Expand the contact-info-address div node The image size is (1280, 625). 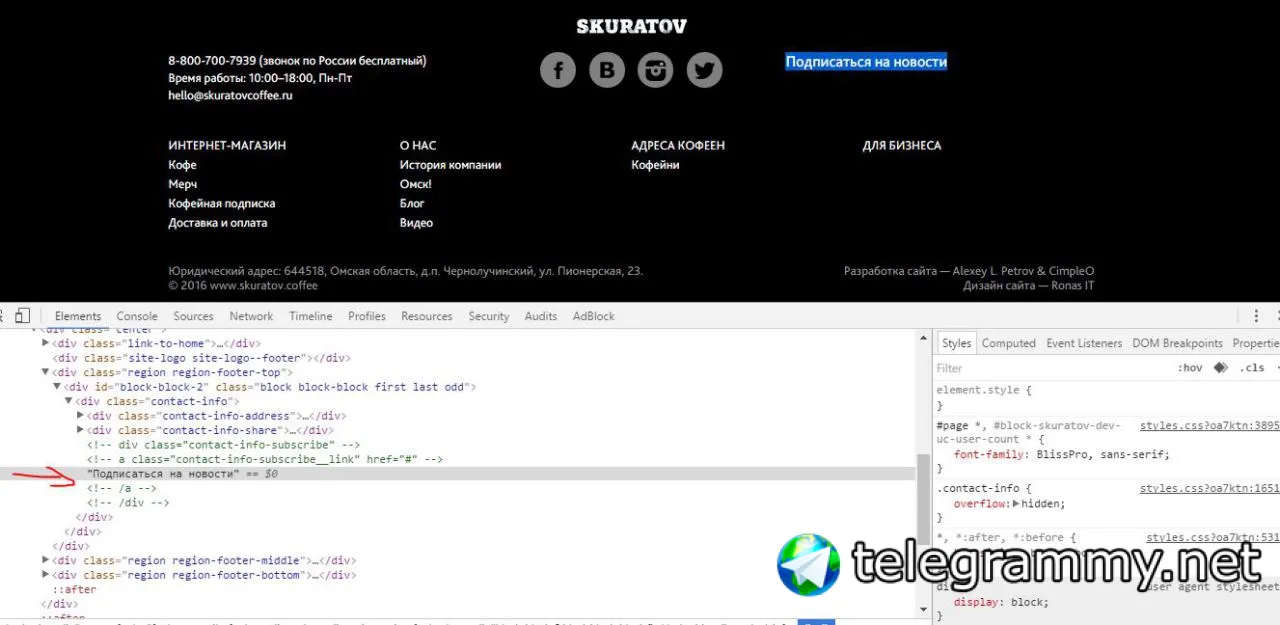tap(81, 416)
